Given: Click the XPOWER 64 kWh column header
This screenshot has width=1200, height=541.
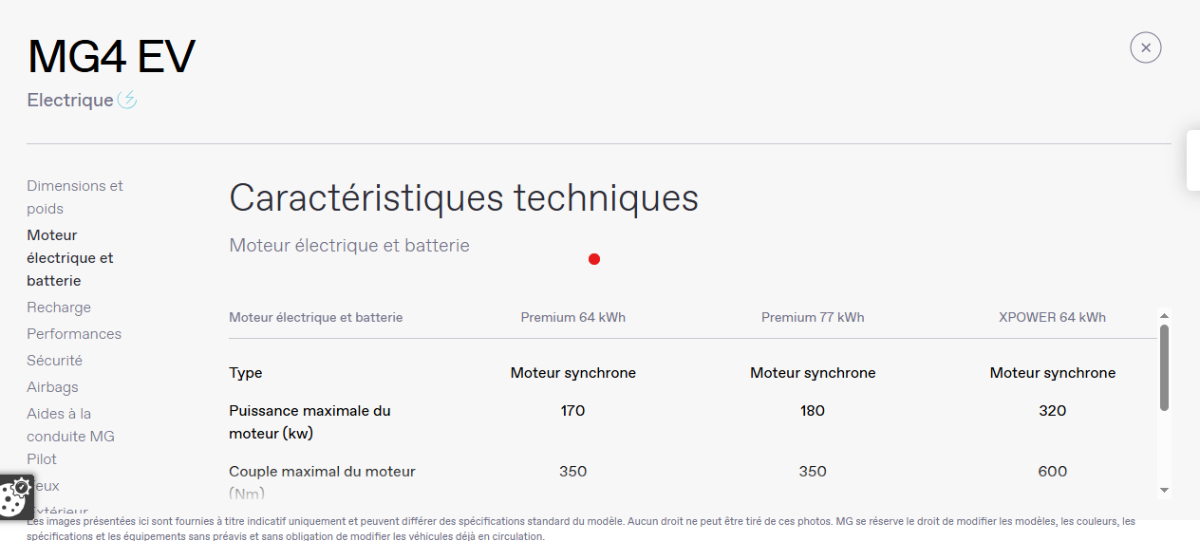Looking at the screenshot, I should pos(1052,318).
